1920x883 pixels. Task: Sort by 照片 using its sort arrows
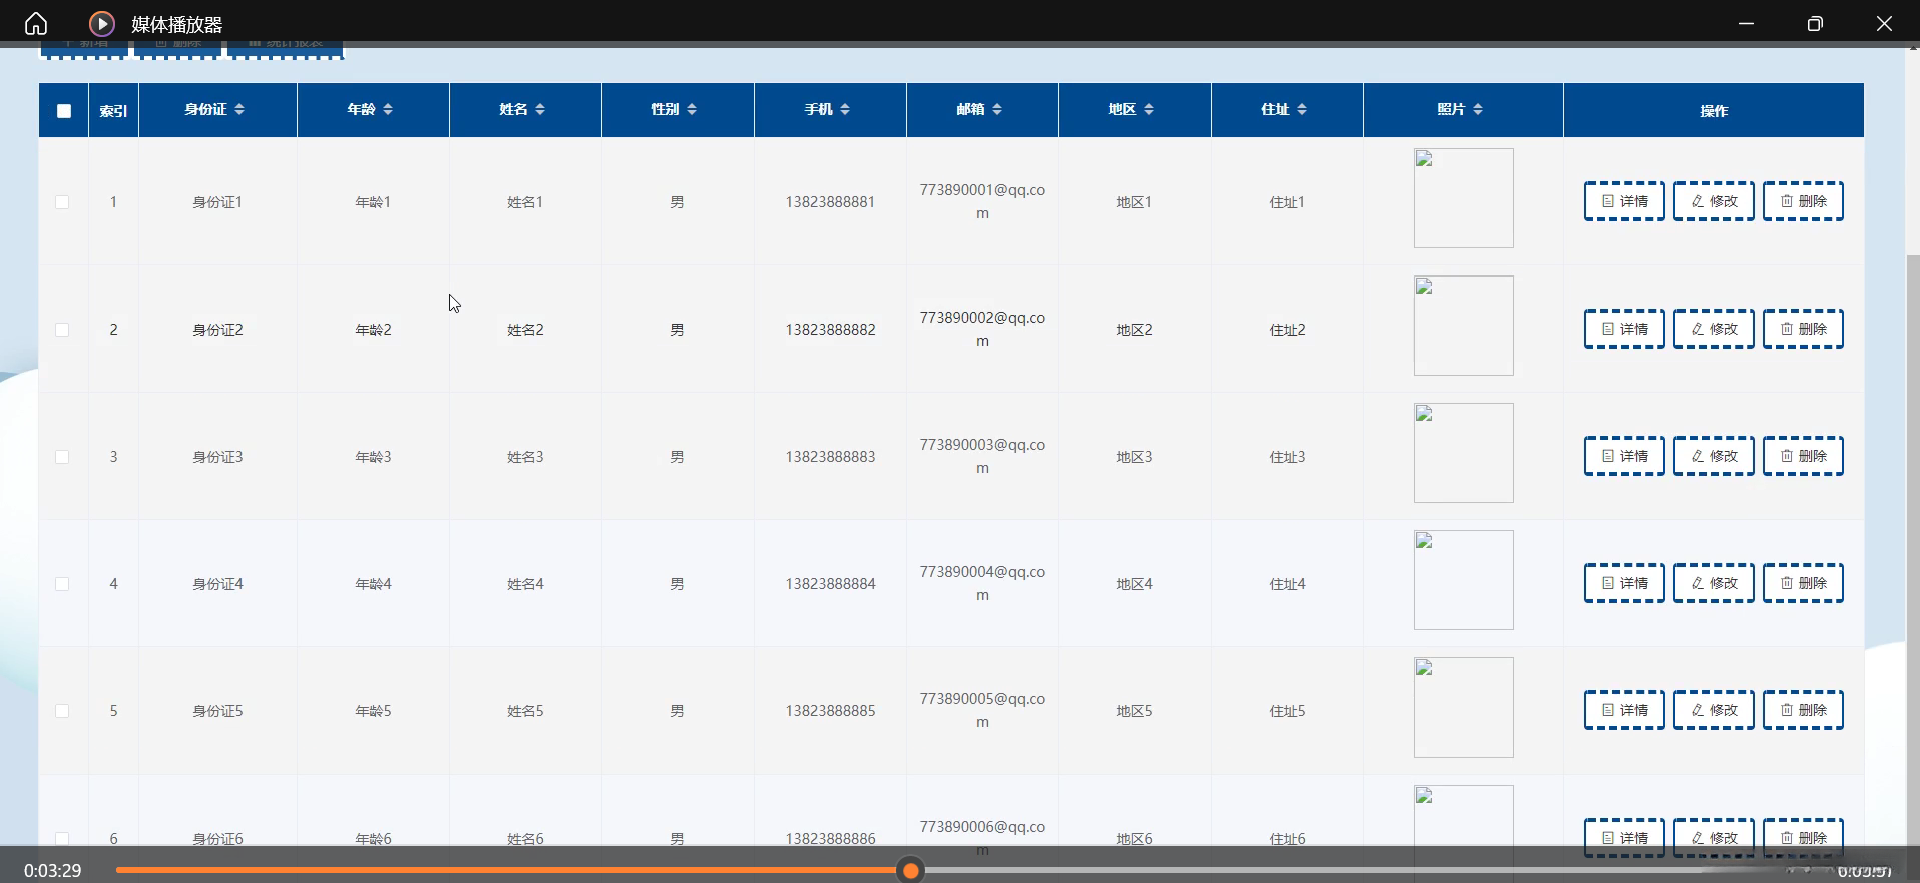pos(1478,109)
